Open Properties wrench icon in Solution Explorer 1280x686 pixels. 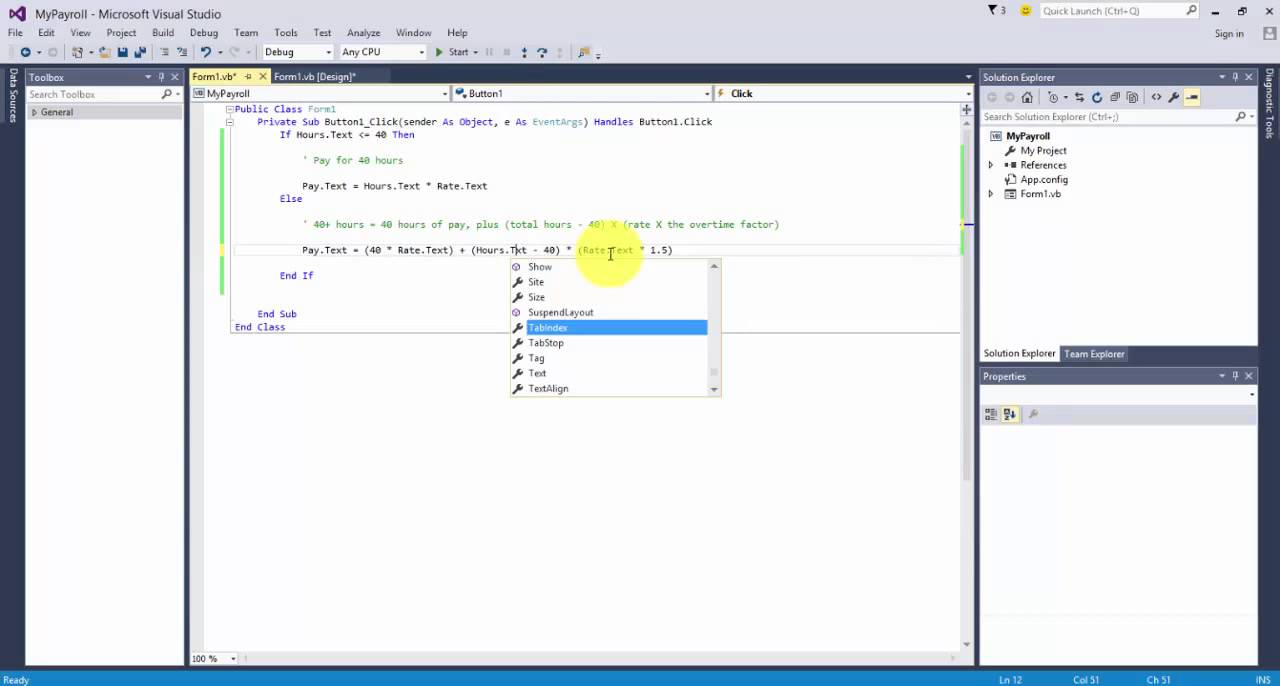tap(1174, 97)
